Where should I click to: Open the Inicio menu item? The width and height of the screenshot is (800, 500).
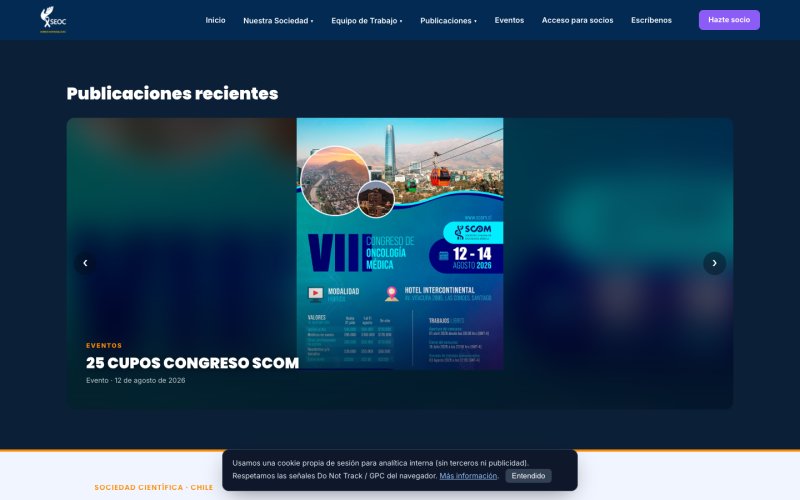point(215,20)
